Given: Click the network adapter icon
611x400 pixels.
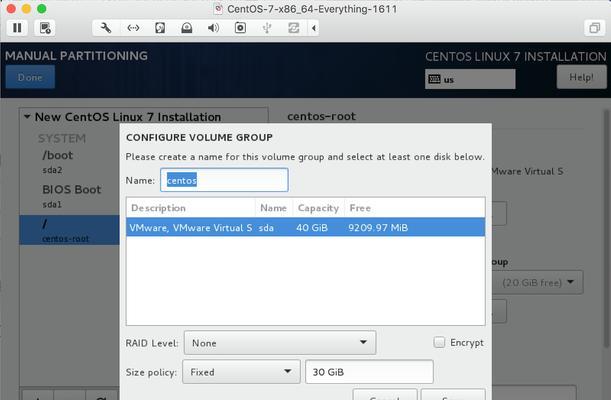Looking at the screenshot, I should 133,28.
